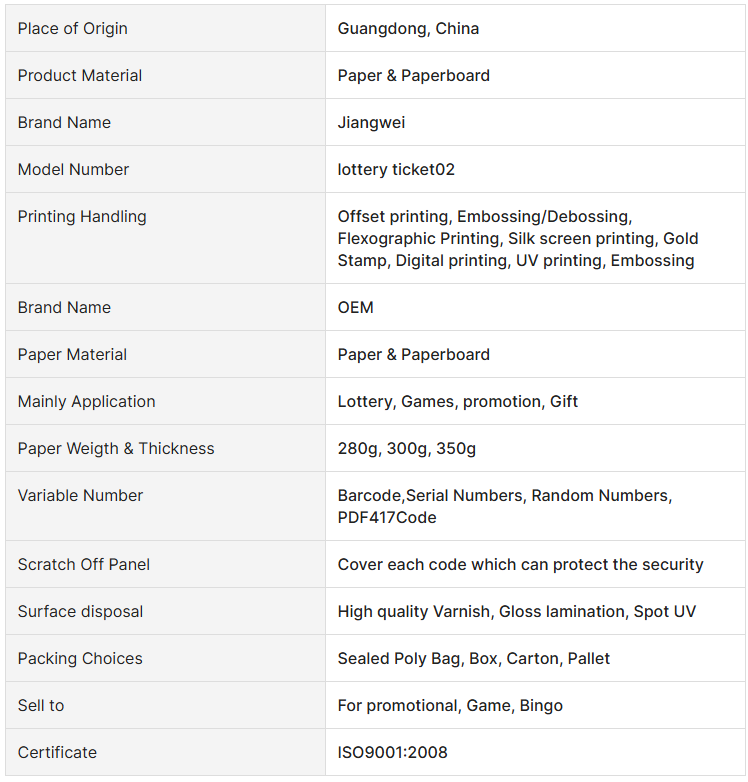Image resolution: width=748 pixels, height=782 pixels.
Task: Select the Product Material label
Action: pos(80,75)
